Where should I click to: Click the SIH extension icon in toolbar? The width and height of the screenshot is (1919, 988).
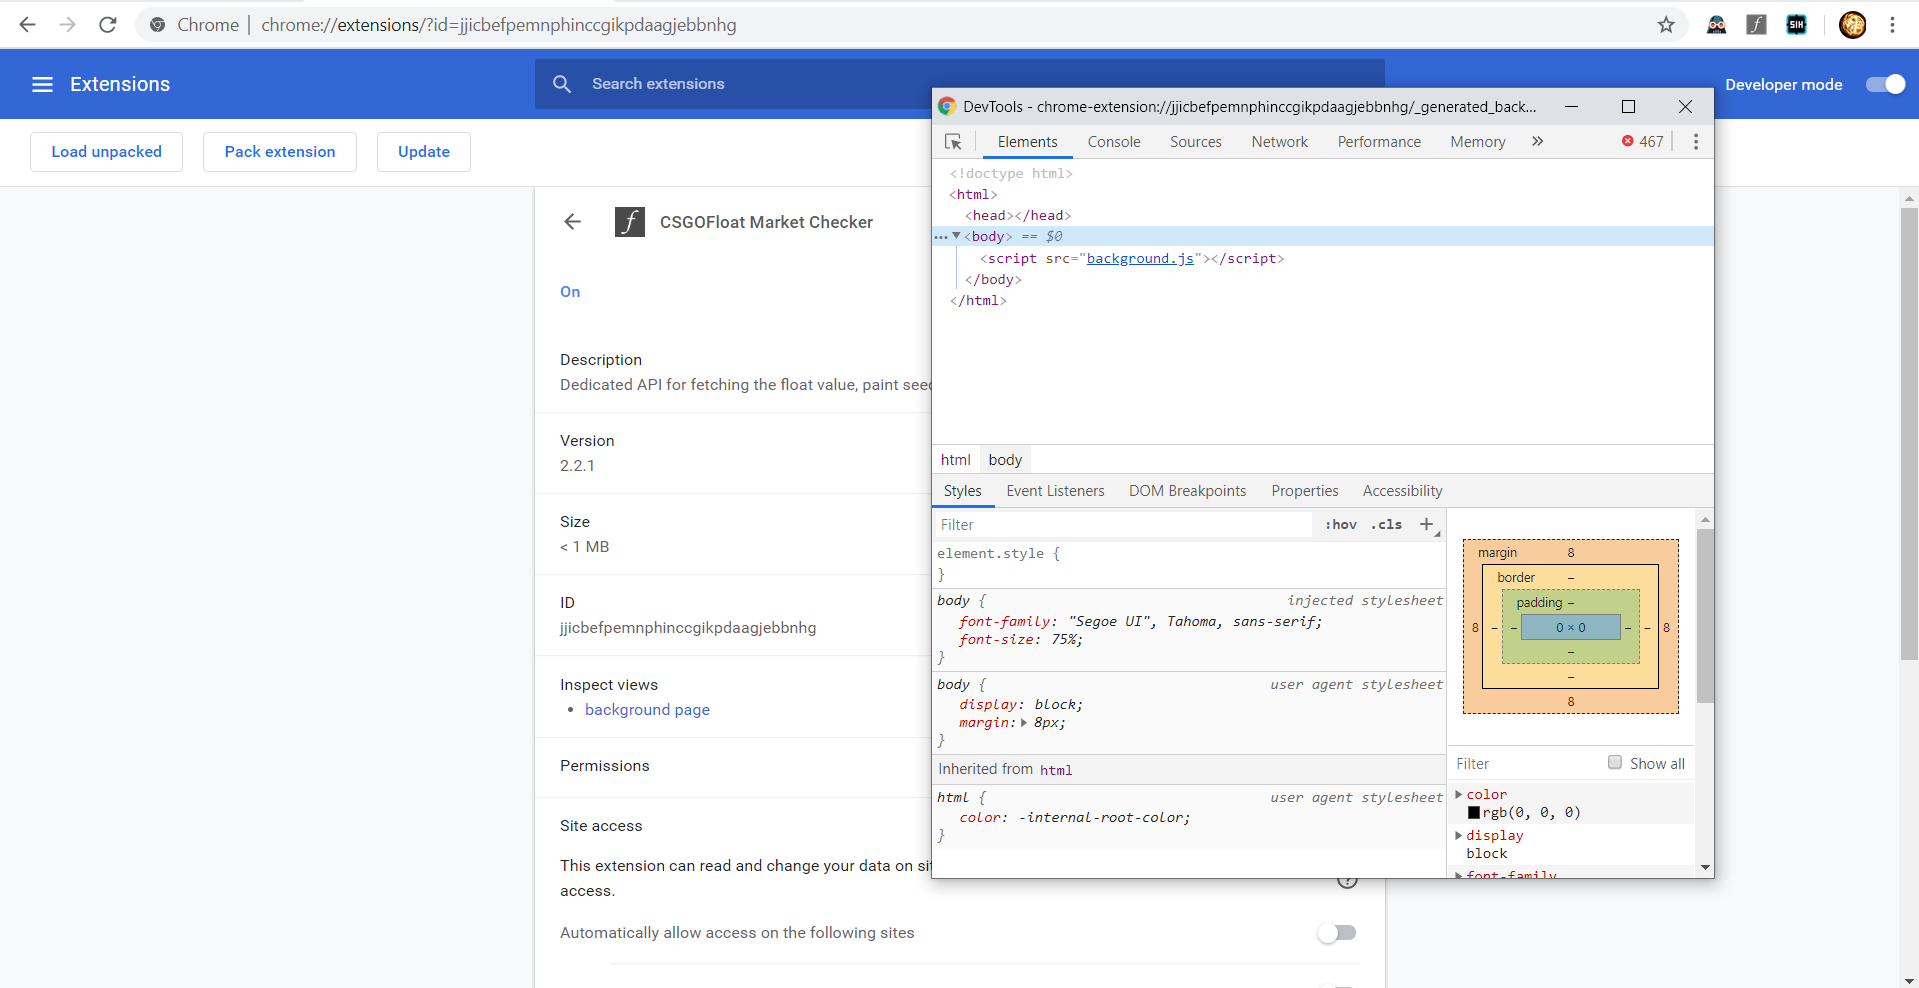coord(1796,24)
